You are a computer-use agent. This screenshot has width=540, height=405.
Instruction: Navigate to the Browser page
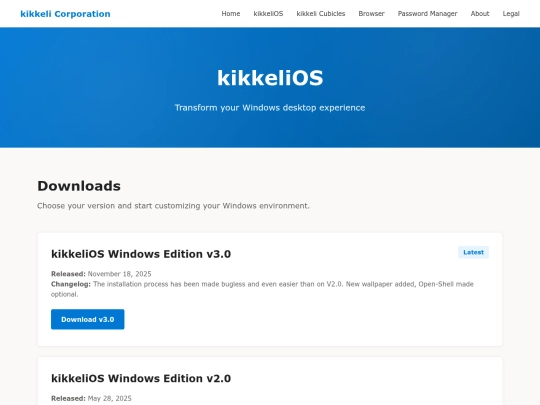click(371, 14)
